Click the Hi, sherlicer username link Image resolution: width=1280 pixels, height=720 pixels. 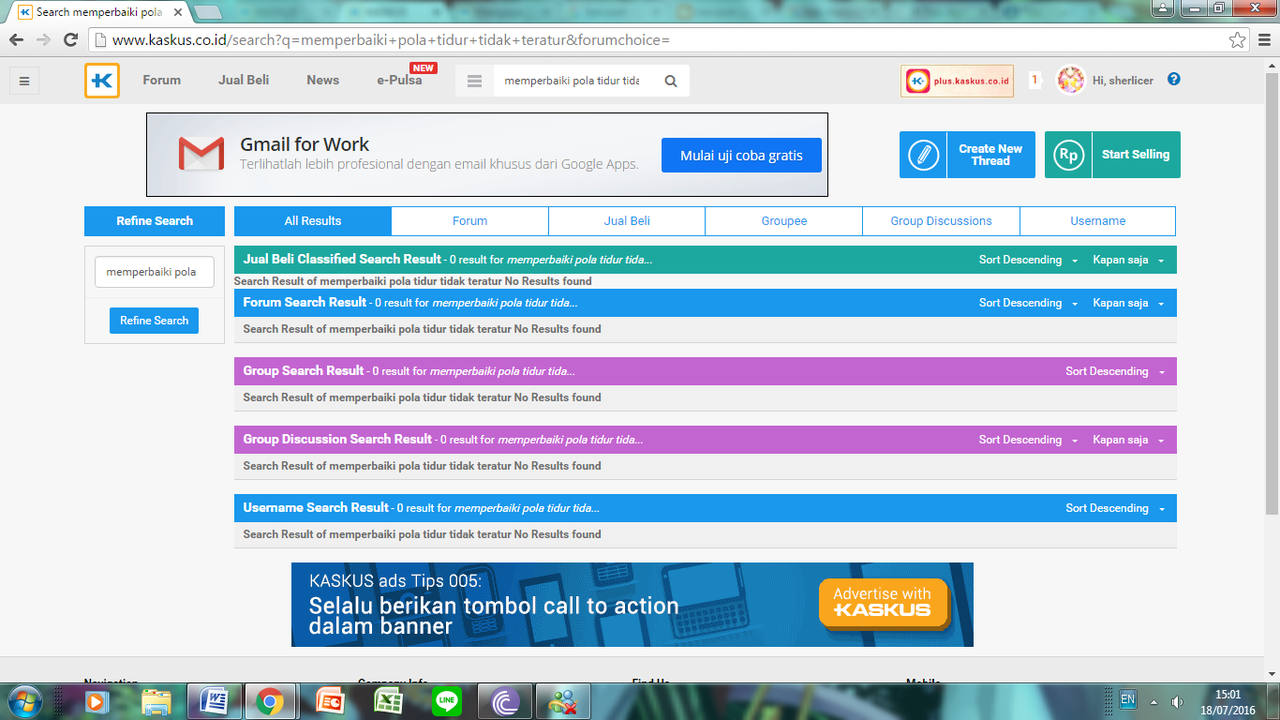point(1123,80)
